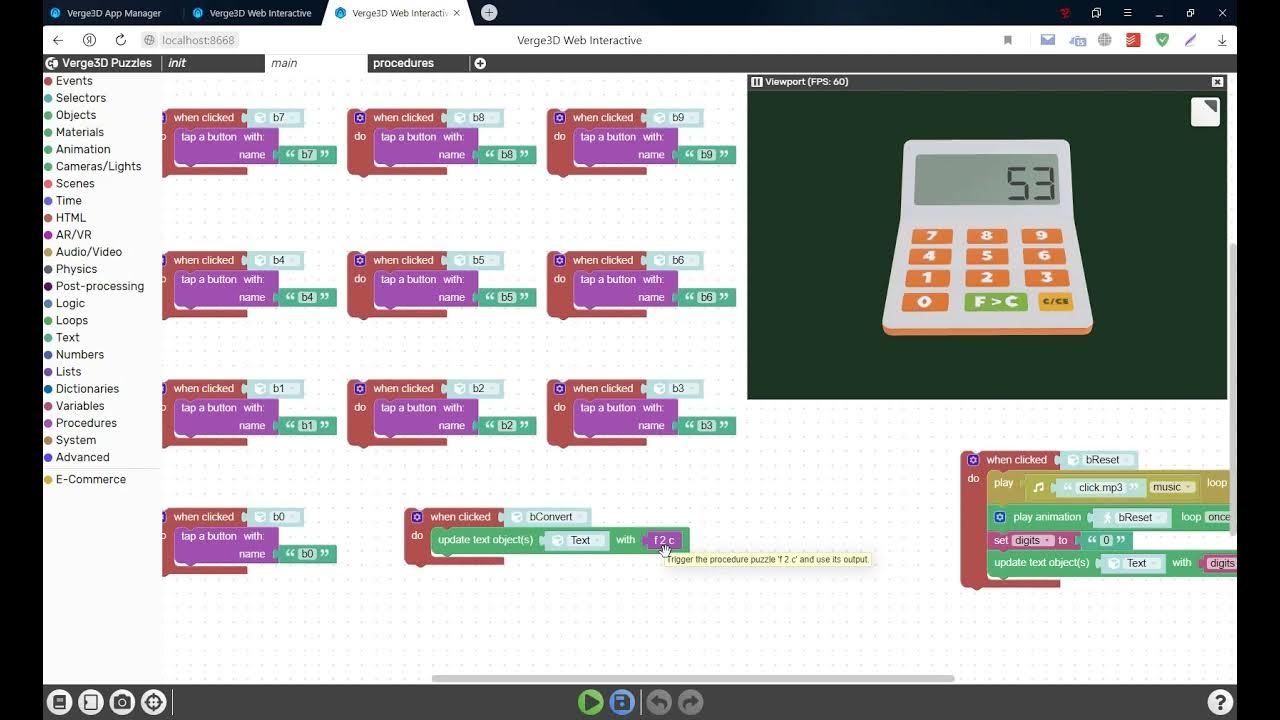The width and height of the screenshot is (1280, 720).
Task: Click the horizontal workspace scrollbar
Action: [693, 679]
